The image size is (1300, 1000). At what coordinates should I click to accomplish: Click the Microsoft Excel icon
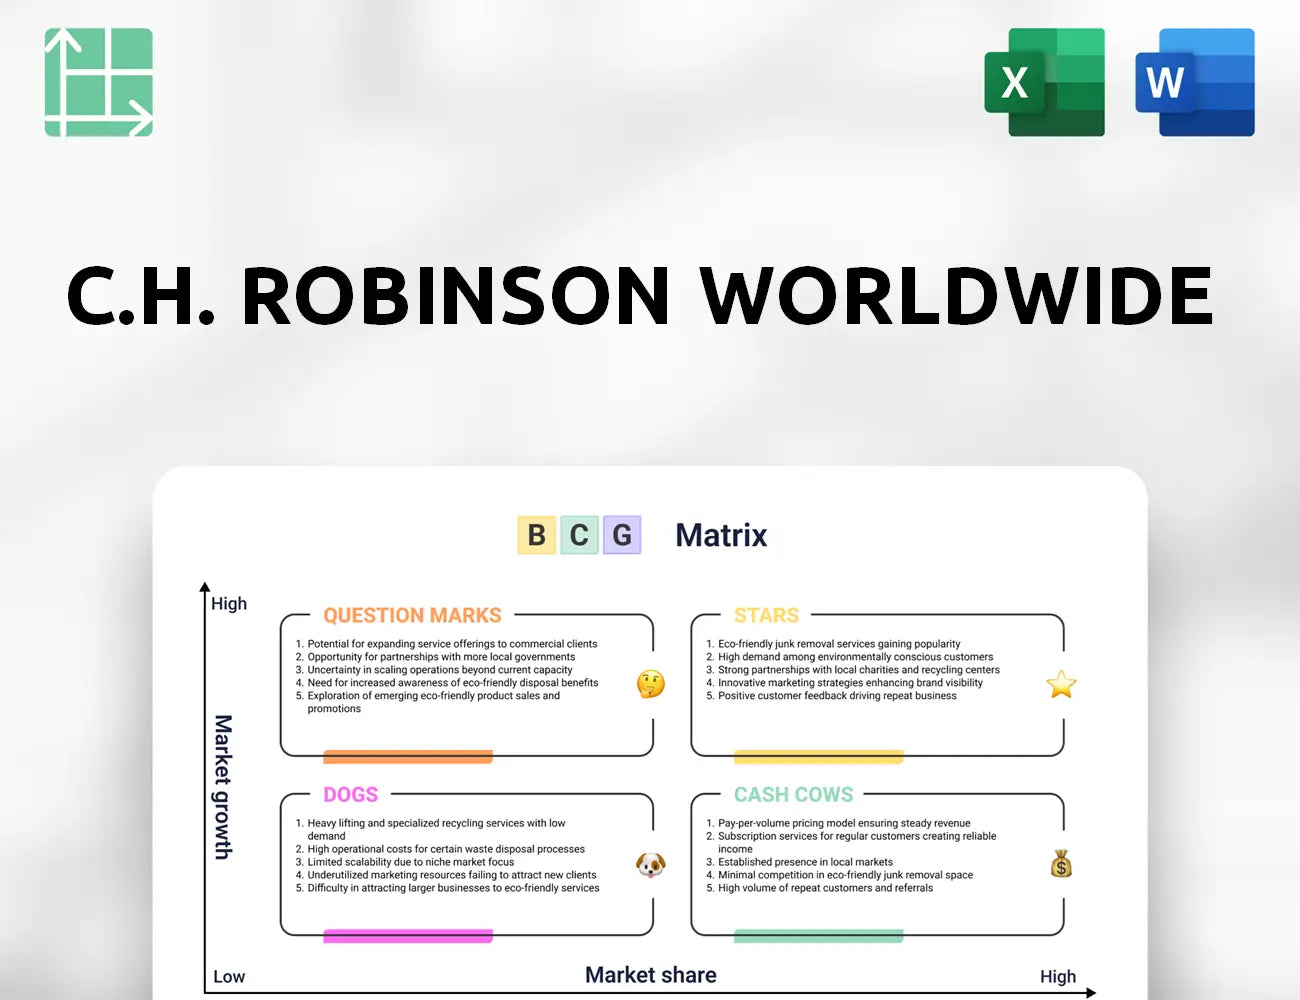tap(1045, 82)
